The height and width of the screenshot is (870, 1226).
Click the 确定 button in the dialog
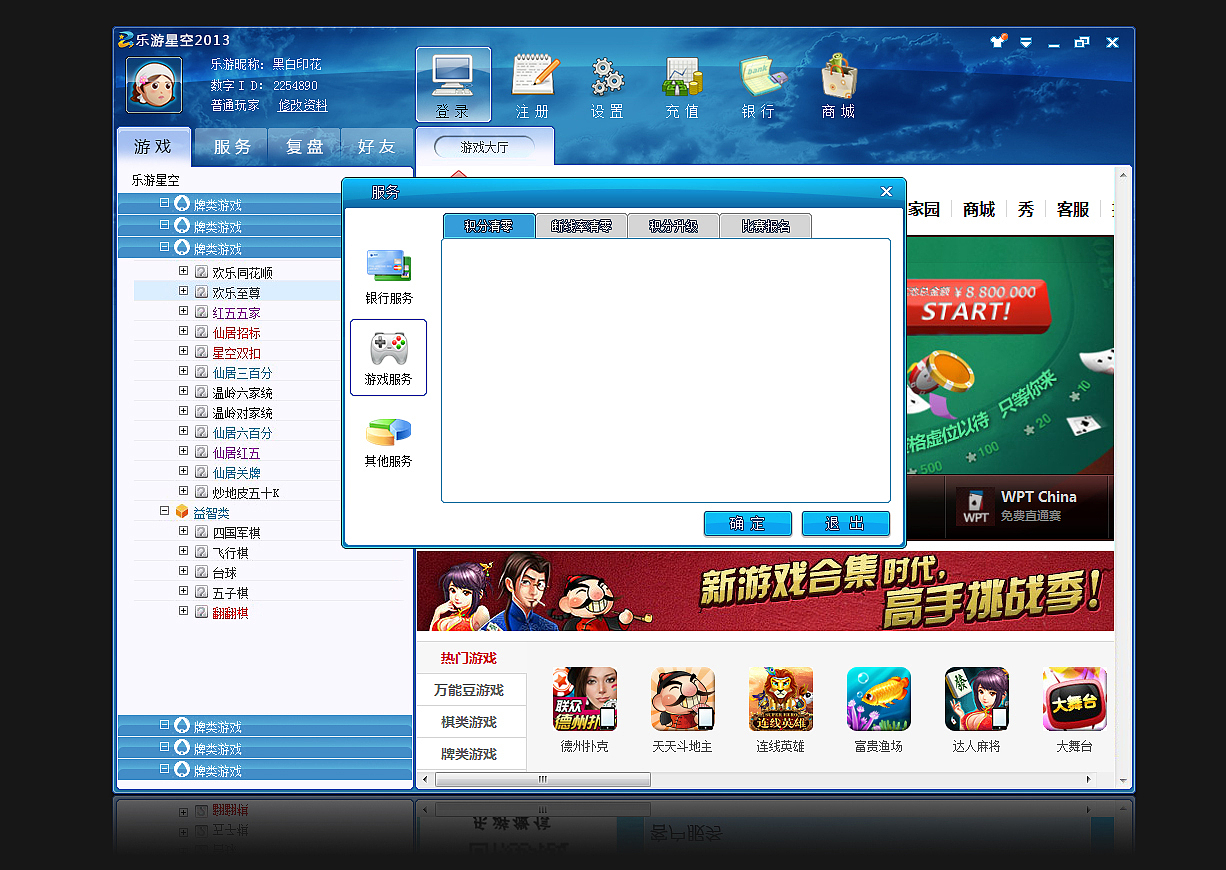pos(747,523)
